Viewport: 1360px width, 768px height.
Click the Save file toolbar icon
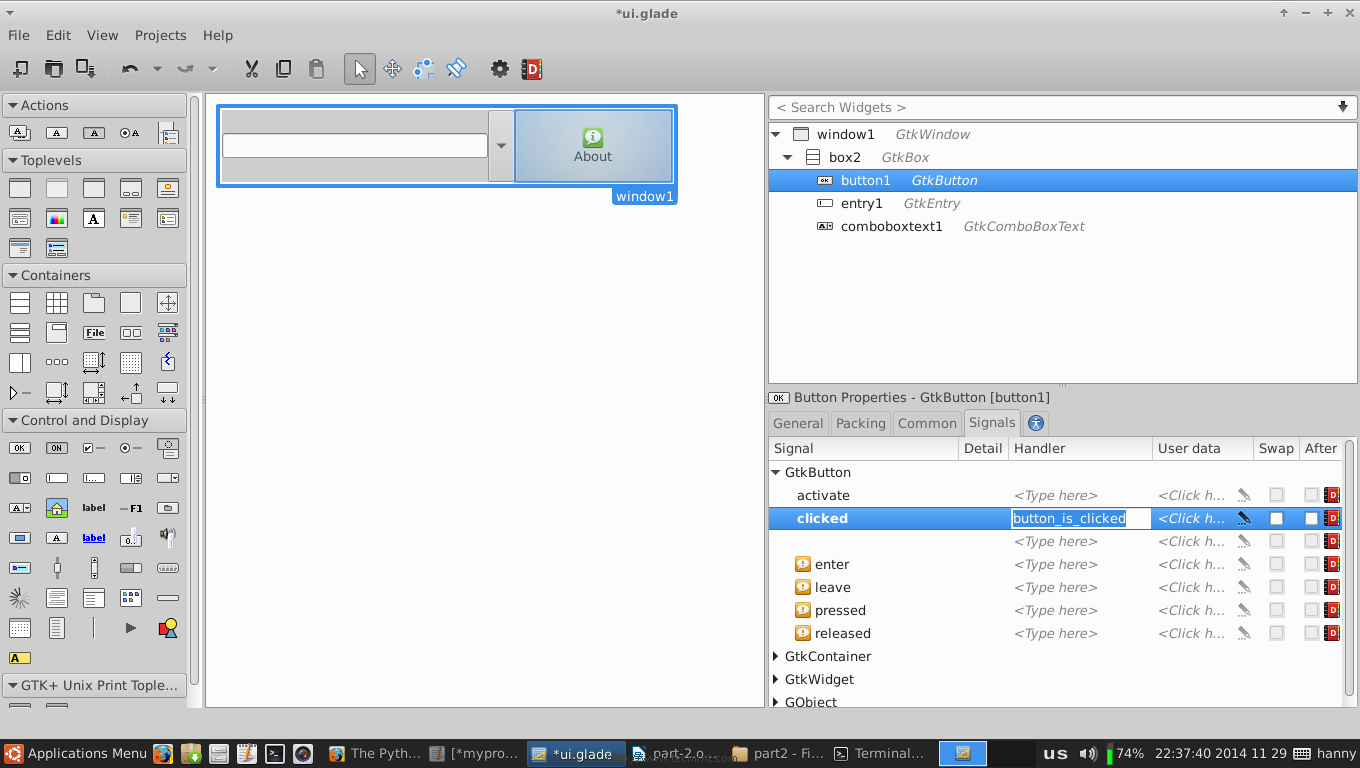pos(86,69)
